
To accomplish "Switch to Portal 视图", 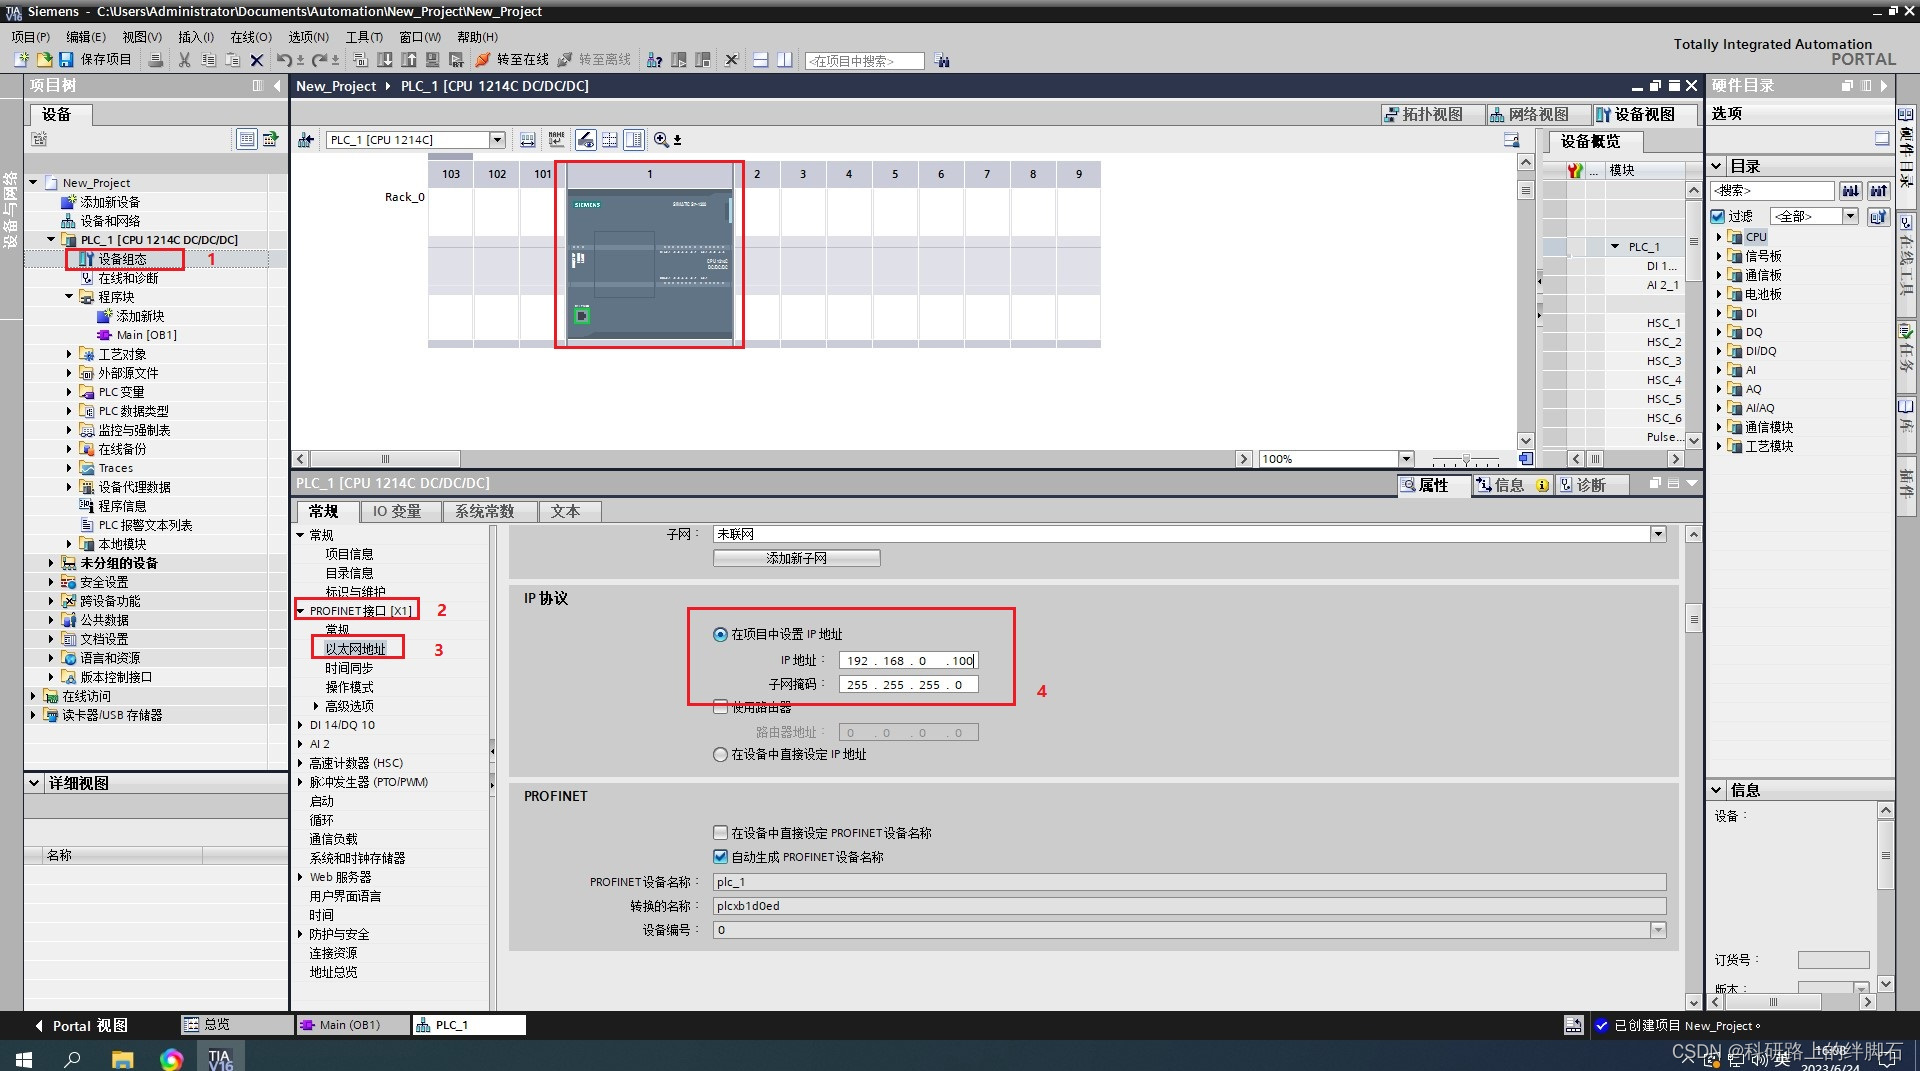I will click(x=82, y=1025).
